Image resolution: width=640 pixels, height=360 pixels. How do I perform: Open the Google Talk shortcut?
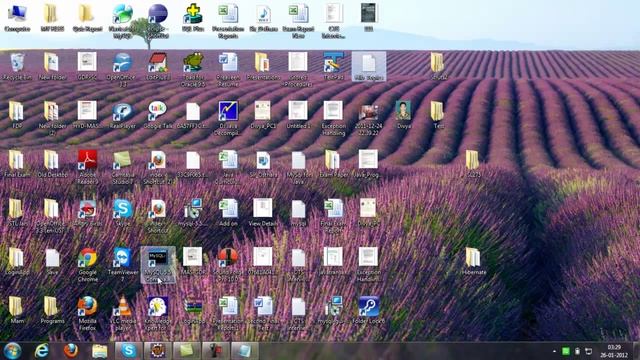[x=158, y=115]
